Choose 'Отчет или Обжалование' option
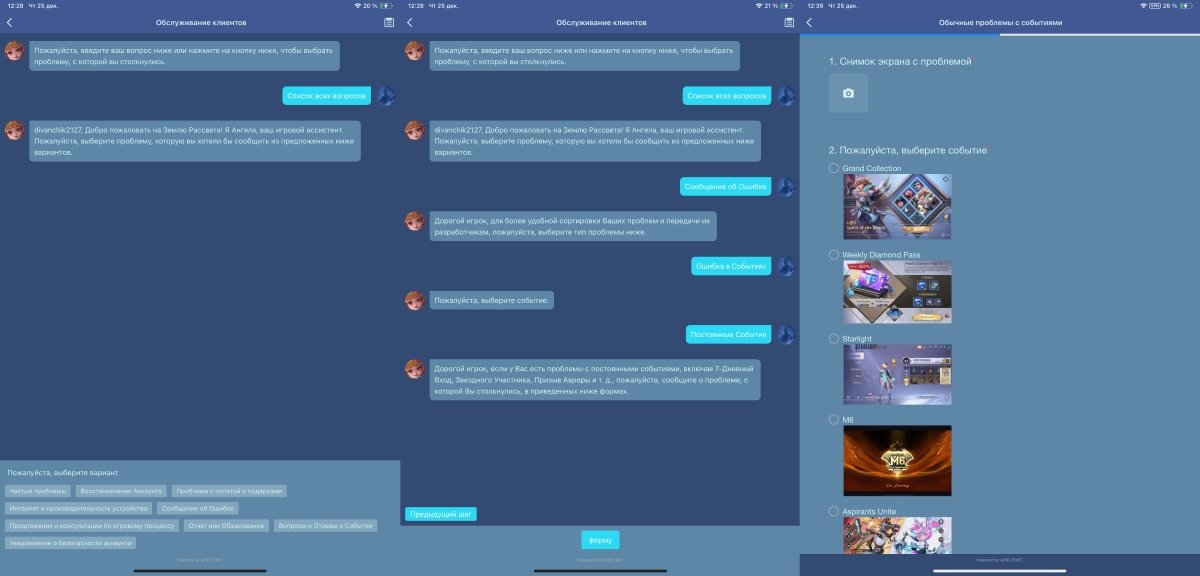 point(227,525)
